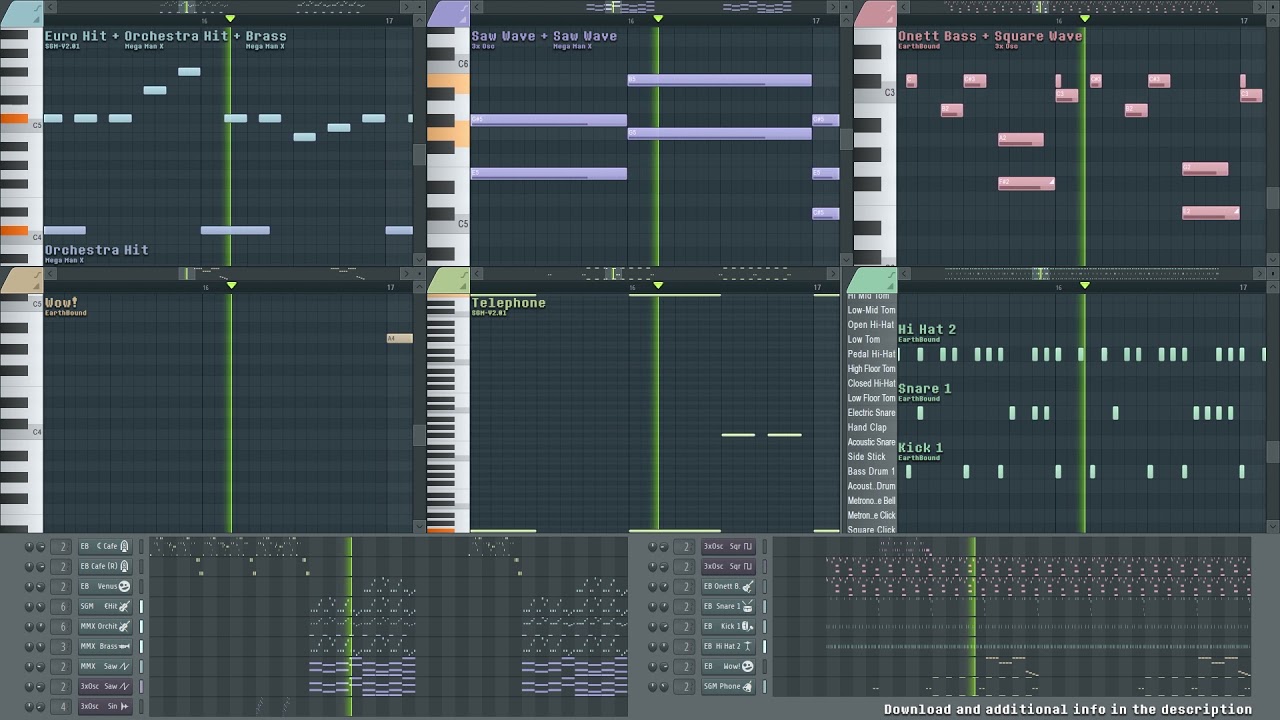Select the Bass Drum 1 drum row label
This screenshot has width=1280, height=720.
[872, 471]
